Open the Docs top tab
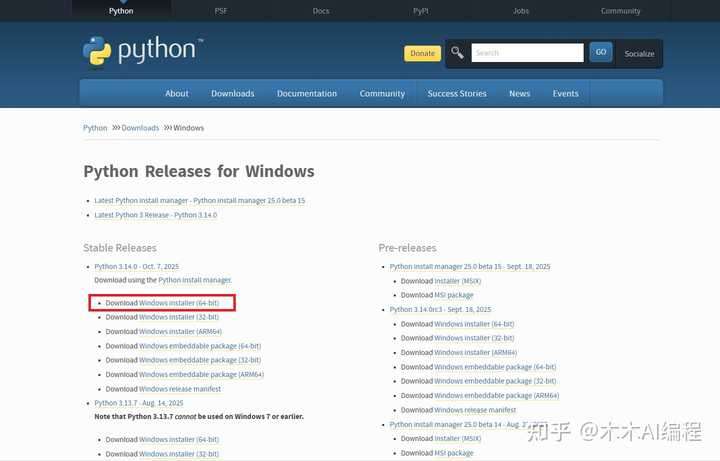 coord(321,11)
